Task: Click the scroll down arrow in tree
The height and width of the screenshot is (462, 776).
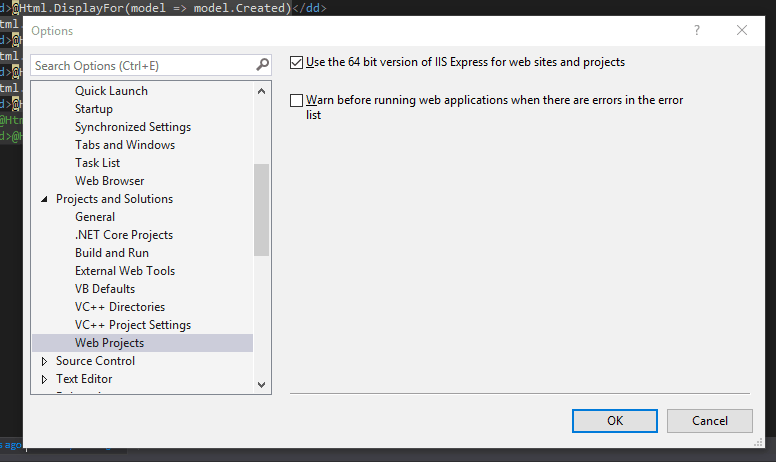Action: tap(262, 384)
